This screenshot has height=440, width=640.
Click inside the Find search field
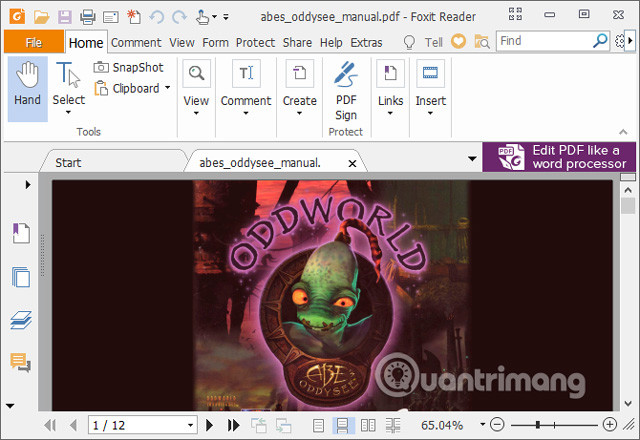click(544, 41)
